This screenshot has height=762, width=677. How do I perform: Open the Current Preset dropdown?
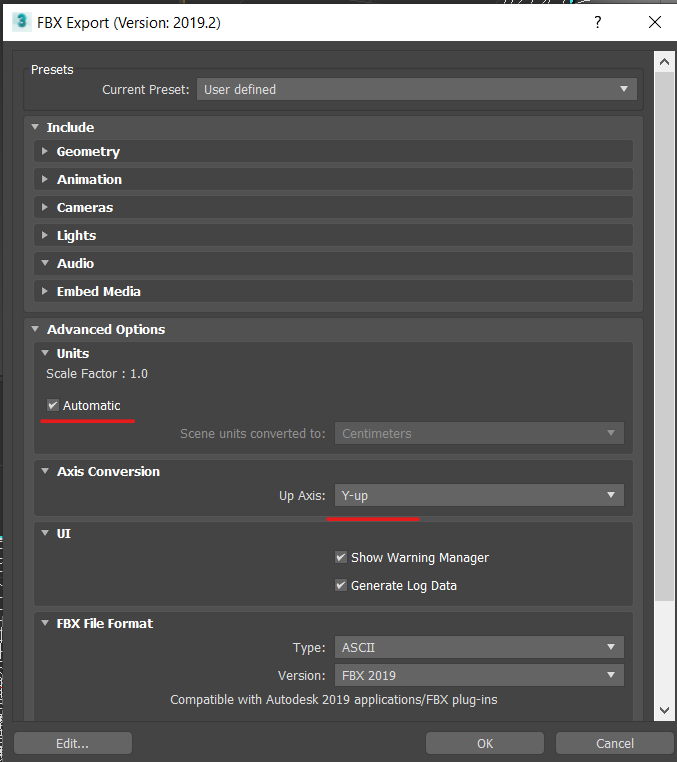tap(416, 90)
